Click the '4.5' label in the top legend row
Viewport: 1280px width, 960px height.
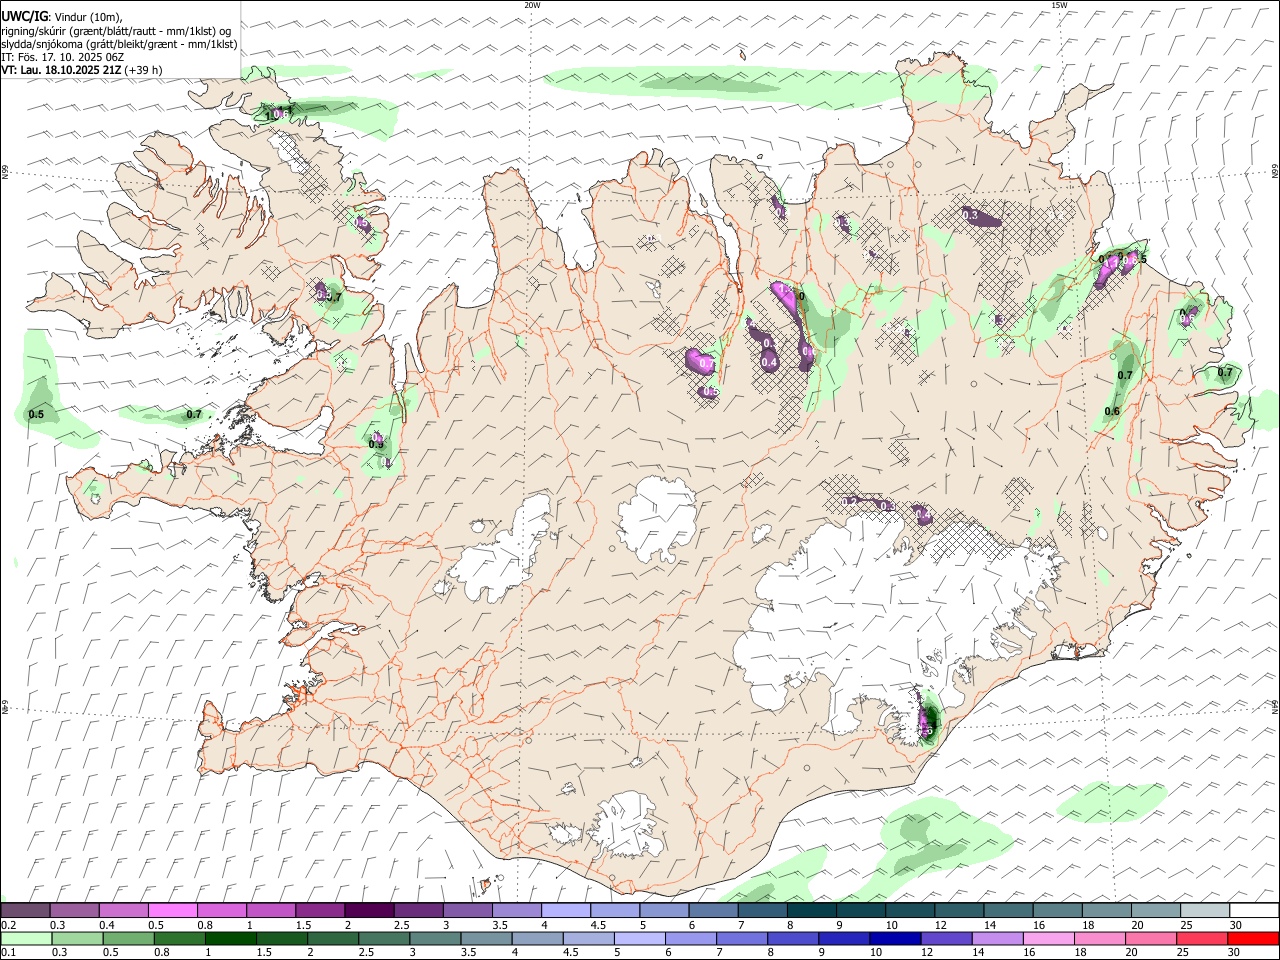tap(598, 925)
